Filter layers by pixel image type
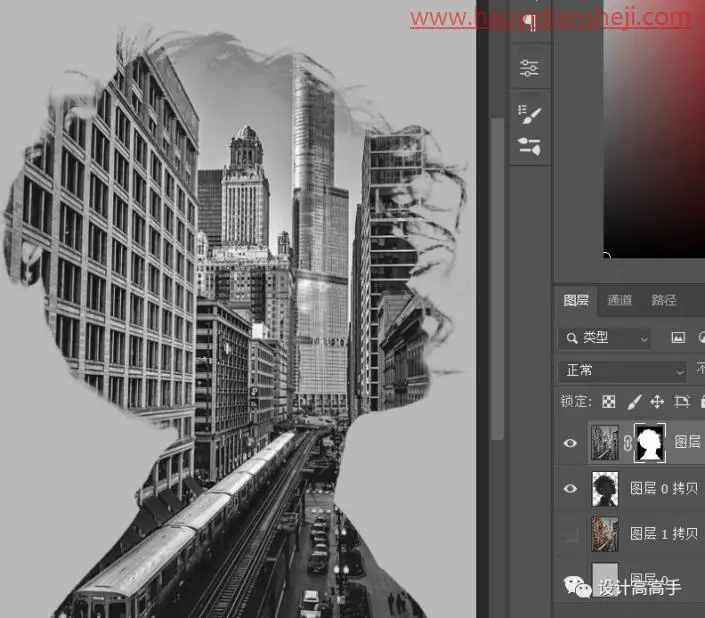Screen dimensions: 705x618 (x=678, y=338)
